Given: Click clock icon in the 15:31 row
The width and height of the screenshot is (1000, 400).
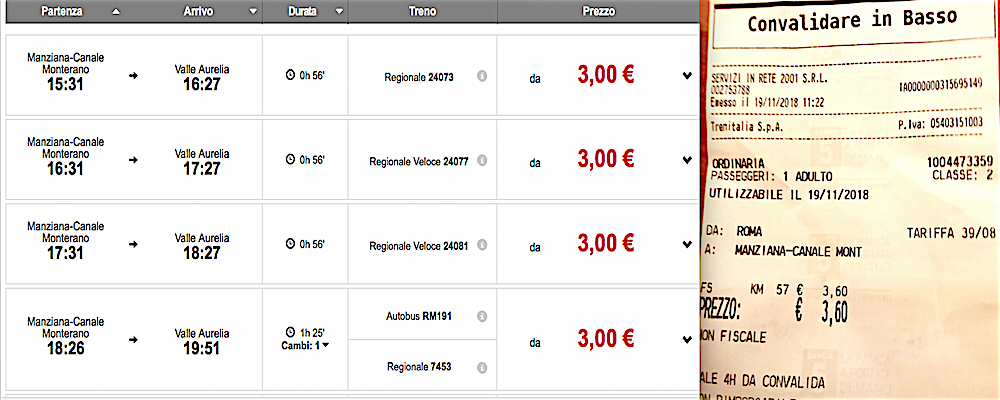Looking at the screenshot, I should (x=291, y=75).
